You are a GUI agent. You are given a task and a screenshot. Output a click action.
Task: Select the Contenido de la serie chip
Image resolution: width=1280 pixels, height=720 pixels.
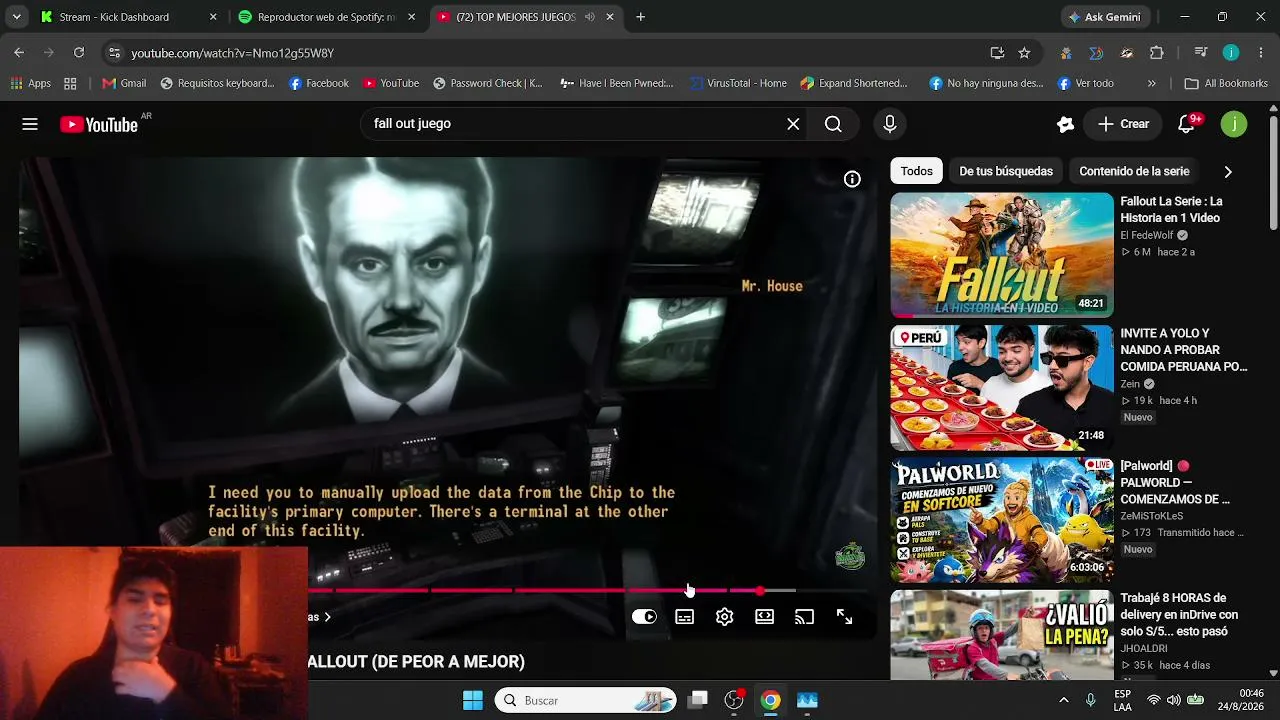pyautogui.click(x=1134, y=171)
